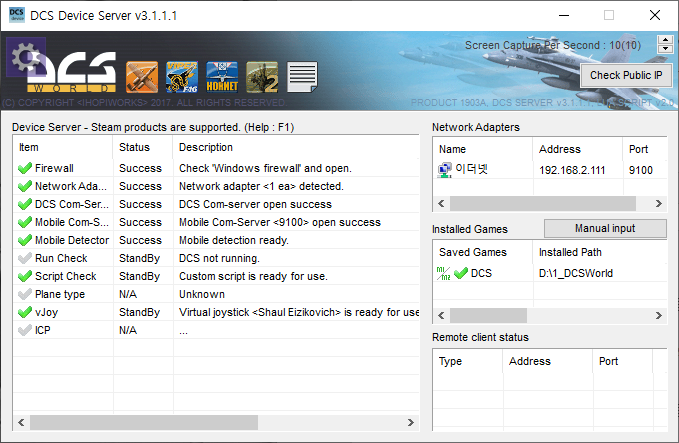The width and height of the screenshot is (679, 443).
Task: Click the grey check beside Plane type
Action: (x=25, y=294)
